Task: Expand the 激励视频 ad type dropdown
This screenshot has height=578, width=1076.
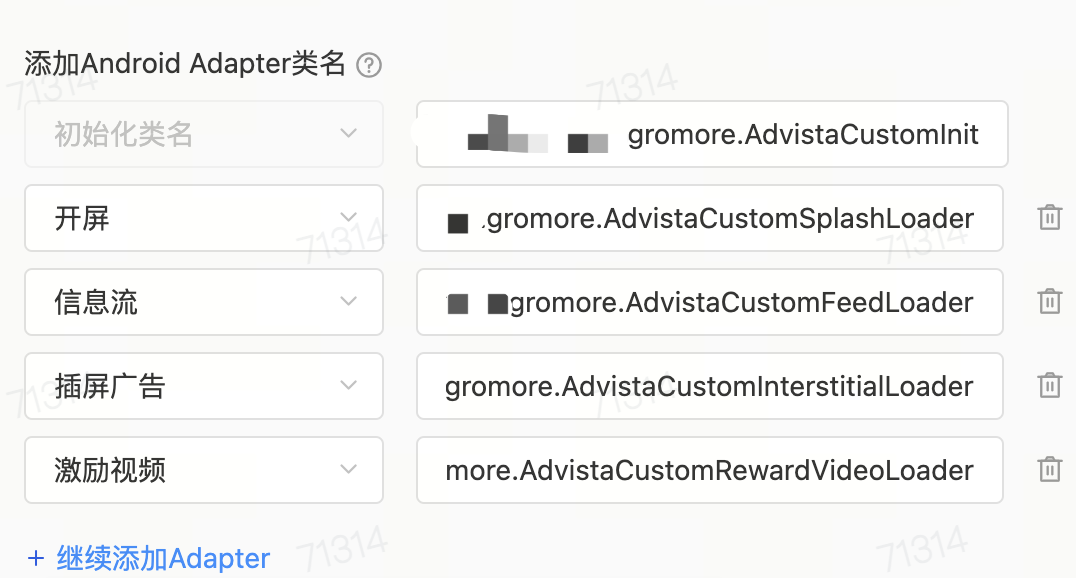Action: click(x=203, y=470)
